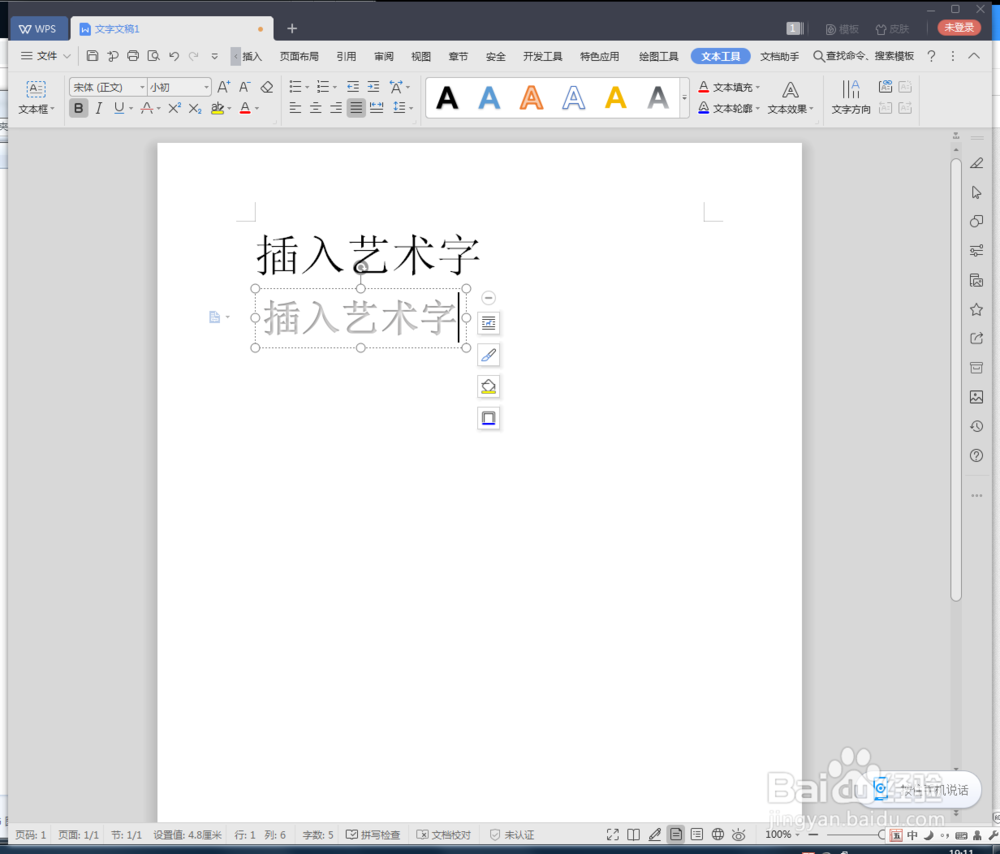This screenshot has height=854, width=1000.
Task: Open the File menu
Action: pos(45,56)
